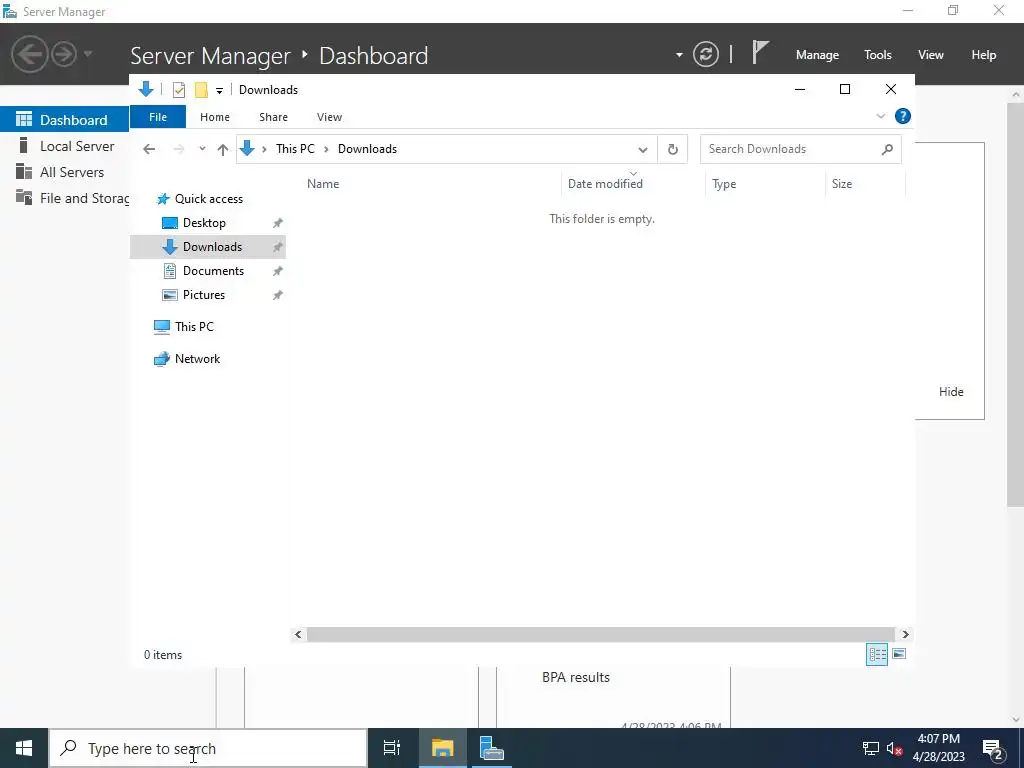Click the pin icon next to Desktop
Viewport: 1024px width, 768px height.
point(278,223)
